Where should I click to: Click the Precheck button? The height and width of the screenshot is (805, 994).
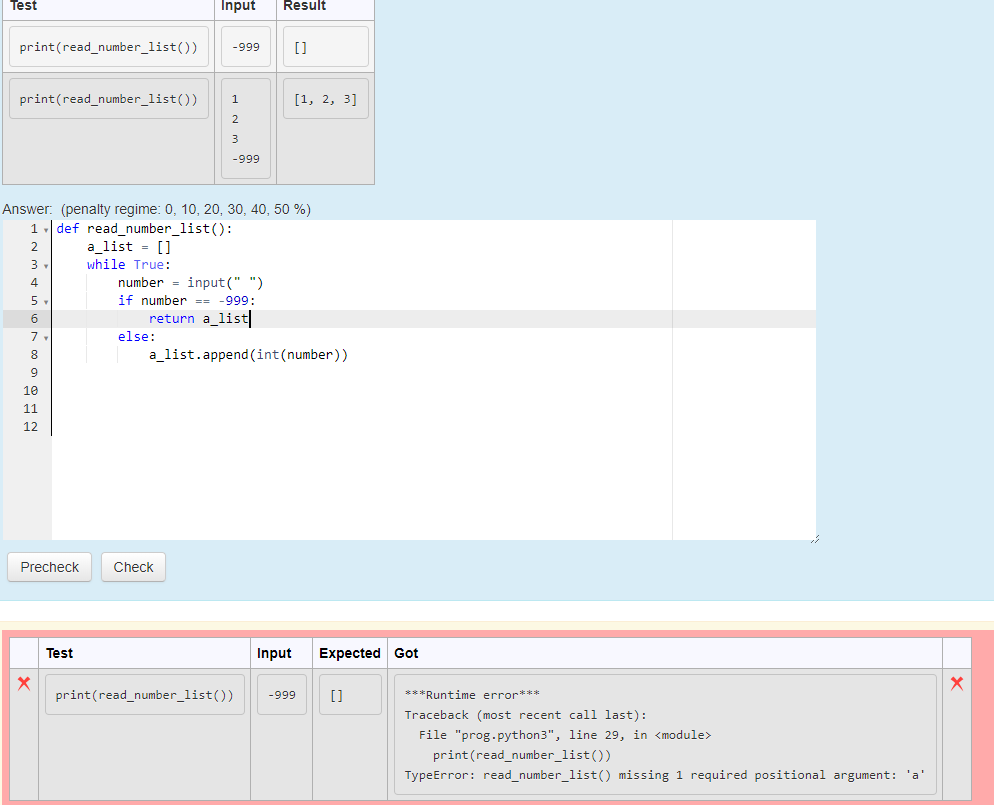49,567
